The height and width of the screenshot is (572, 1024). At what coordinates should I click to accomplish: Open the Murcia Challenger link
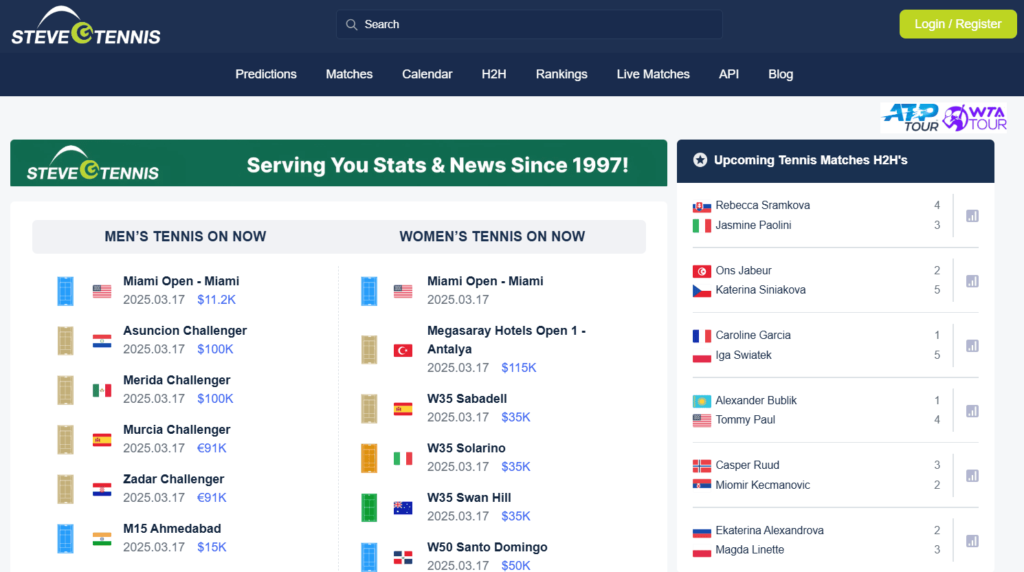[x=176, y=430]
